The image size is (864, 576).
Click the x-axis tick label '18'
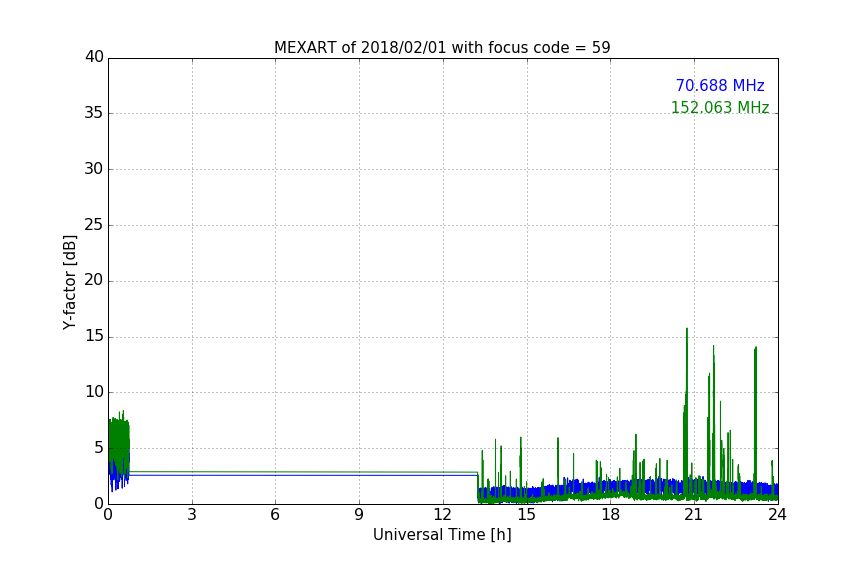coord(611,515)
